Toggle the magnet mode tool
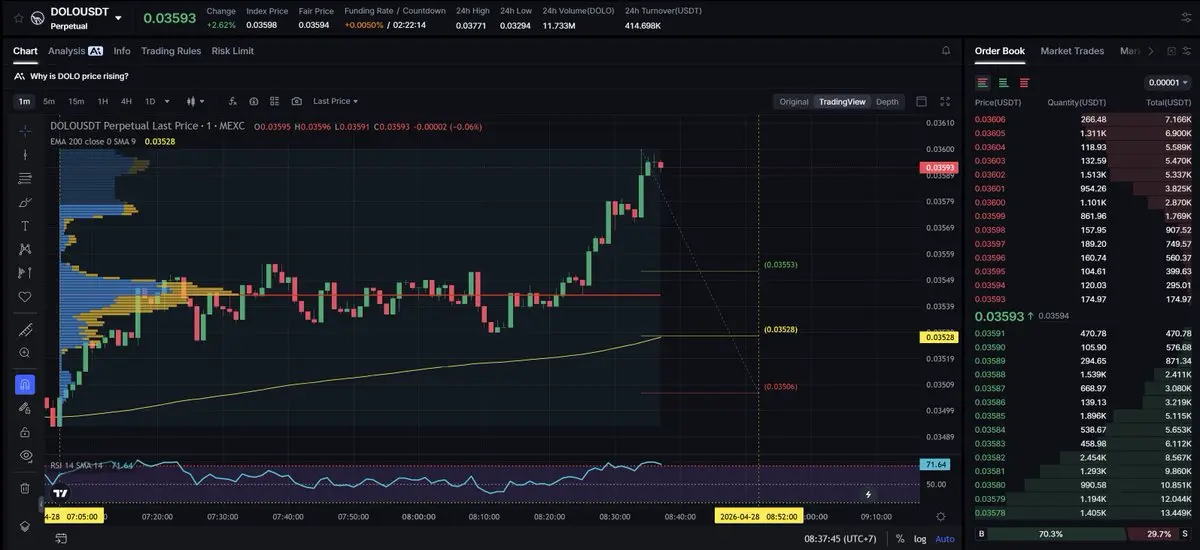Viewport: 1200px width, 550px height. click(25, 384)
